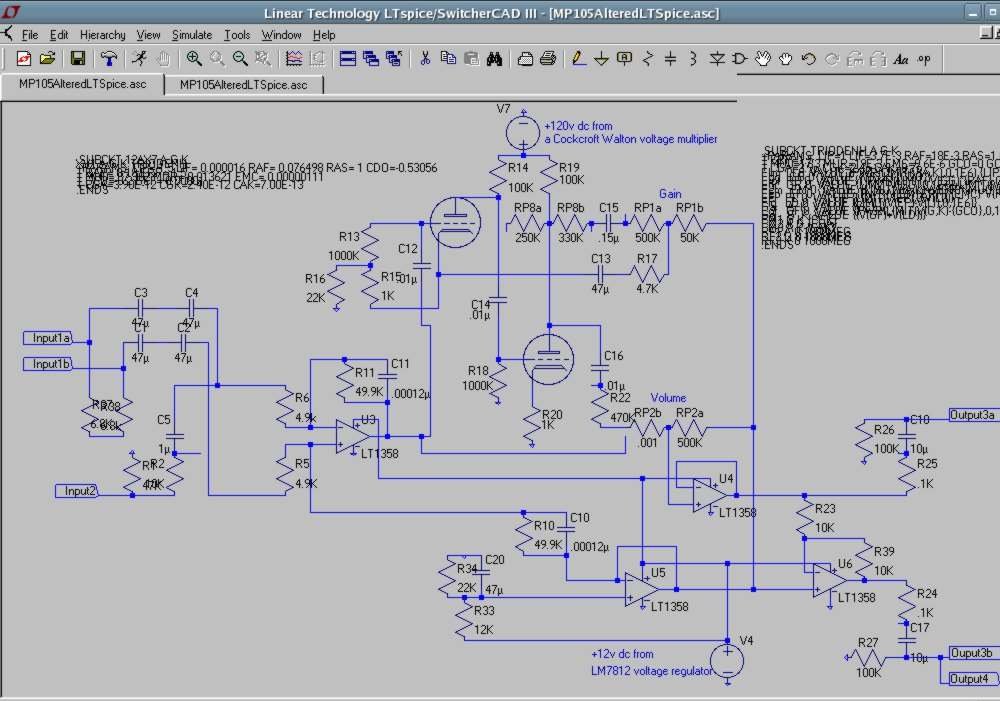Select the Draw Wire pencil tool
The image size is (1000, 701).
[578, 59]
